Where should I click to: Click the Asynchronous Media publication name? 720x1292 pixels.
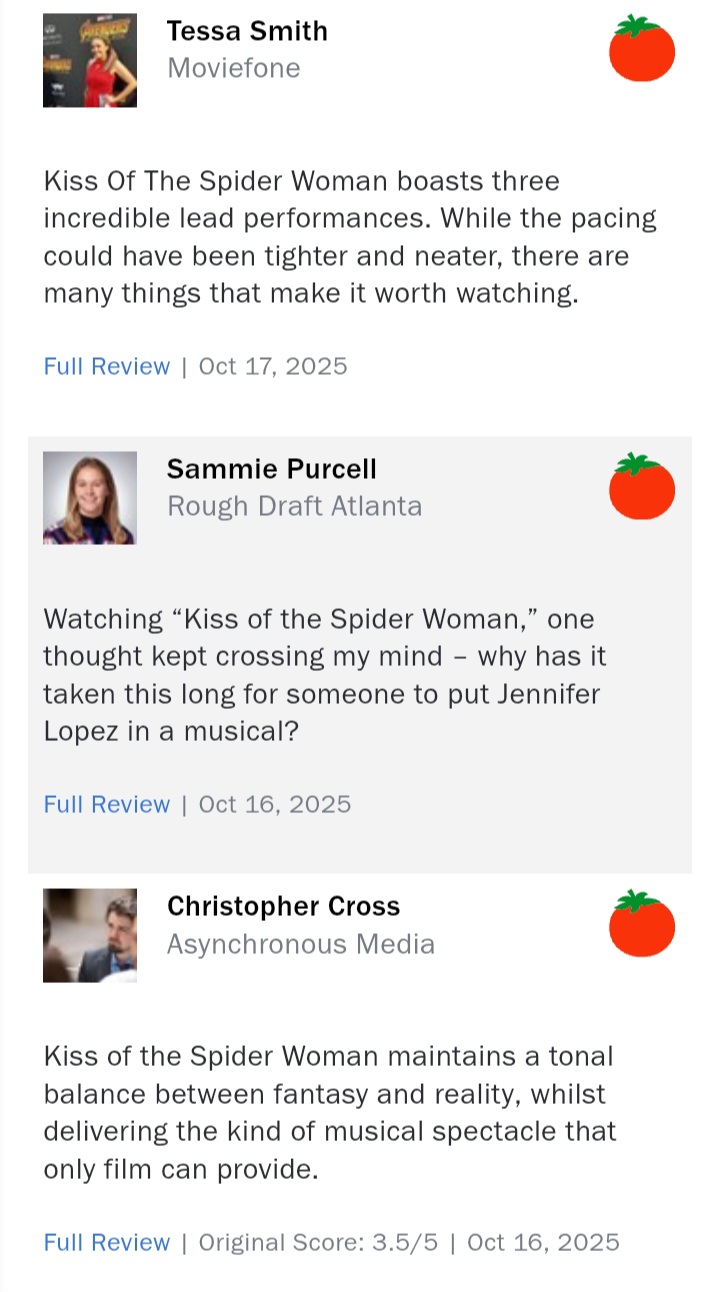pyautogui.click(x=300, y=944)
